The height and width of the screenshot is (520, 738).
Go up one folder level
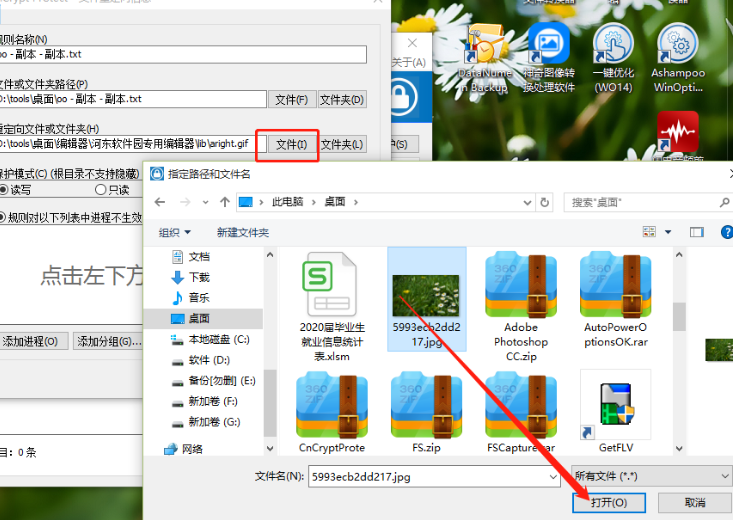225,202
